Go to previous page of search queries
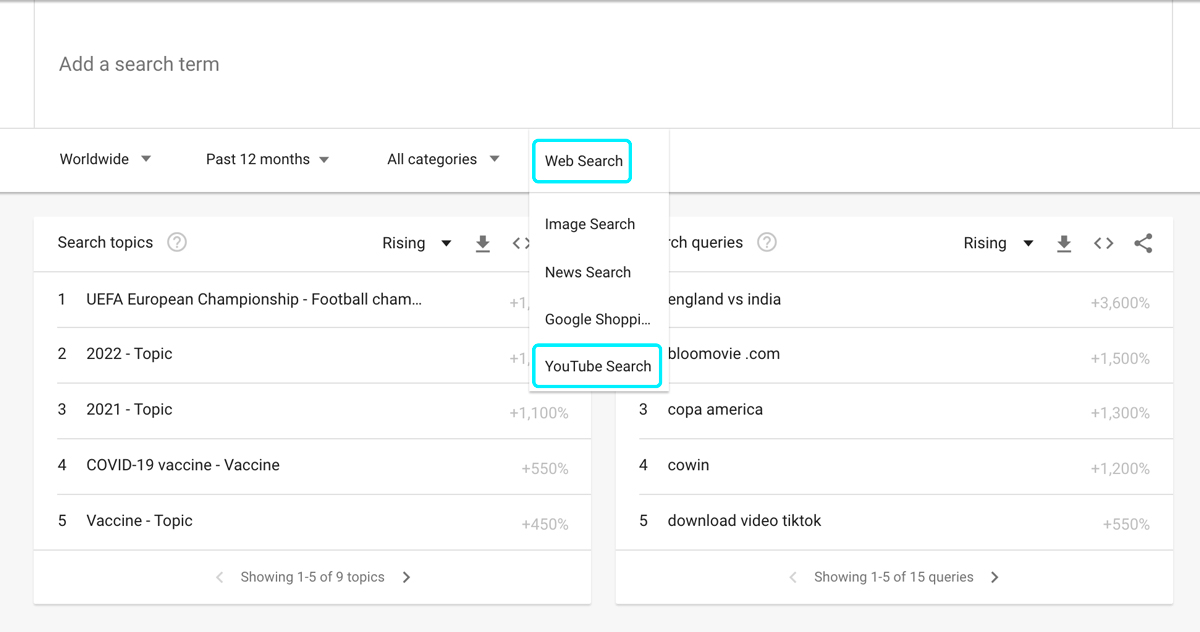Screen dimensions: 1200x632 tap(793, 577)
